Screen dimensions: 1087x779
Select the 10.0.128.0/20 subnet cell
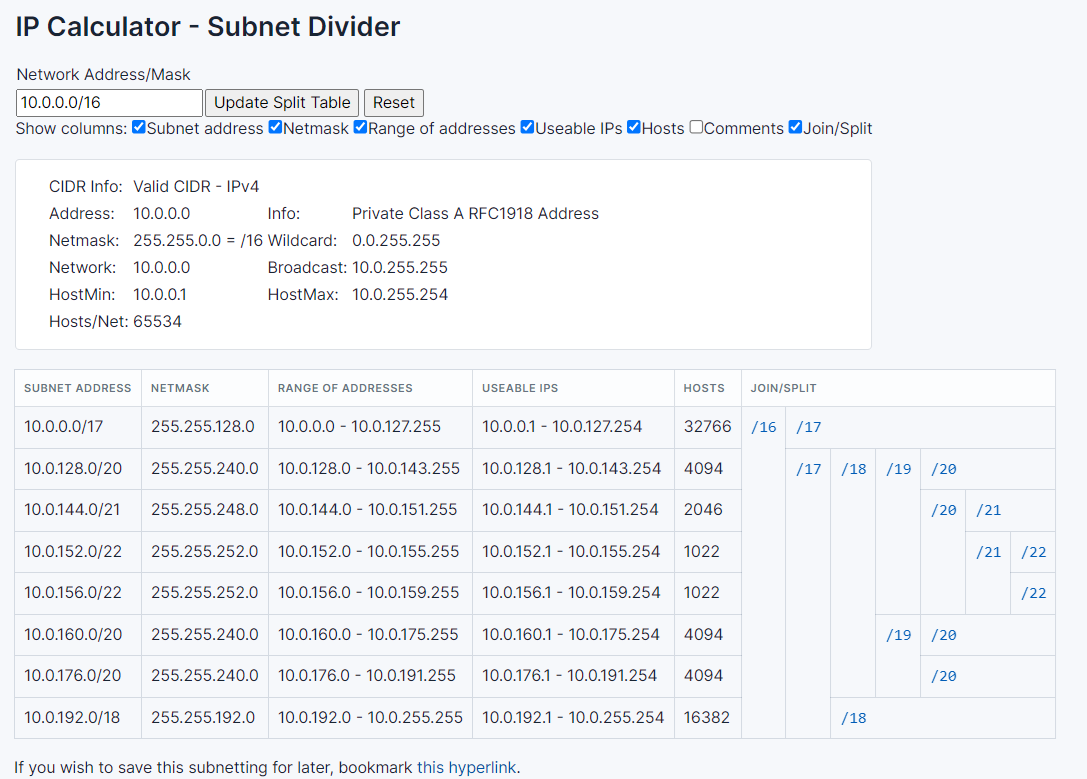click(x=78, y=469)
